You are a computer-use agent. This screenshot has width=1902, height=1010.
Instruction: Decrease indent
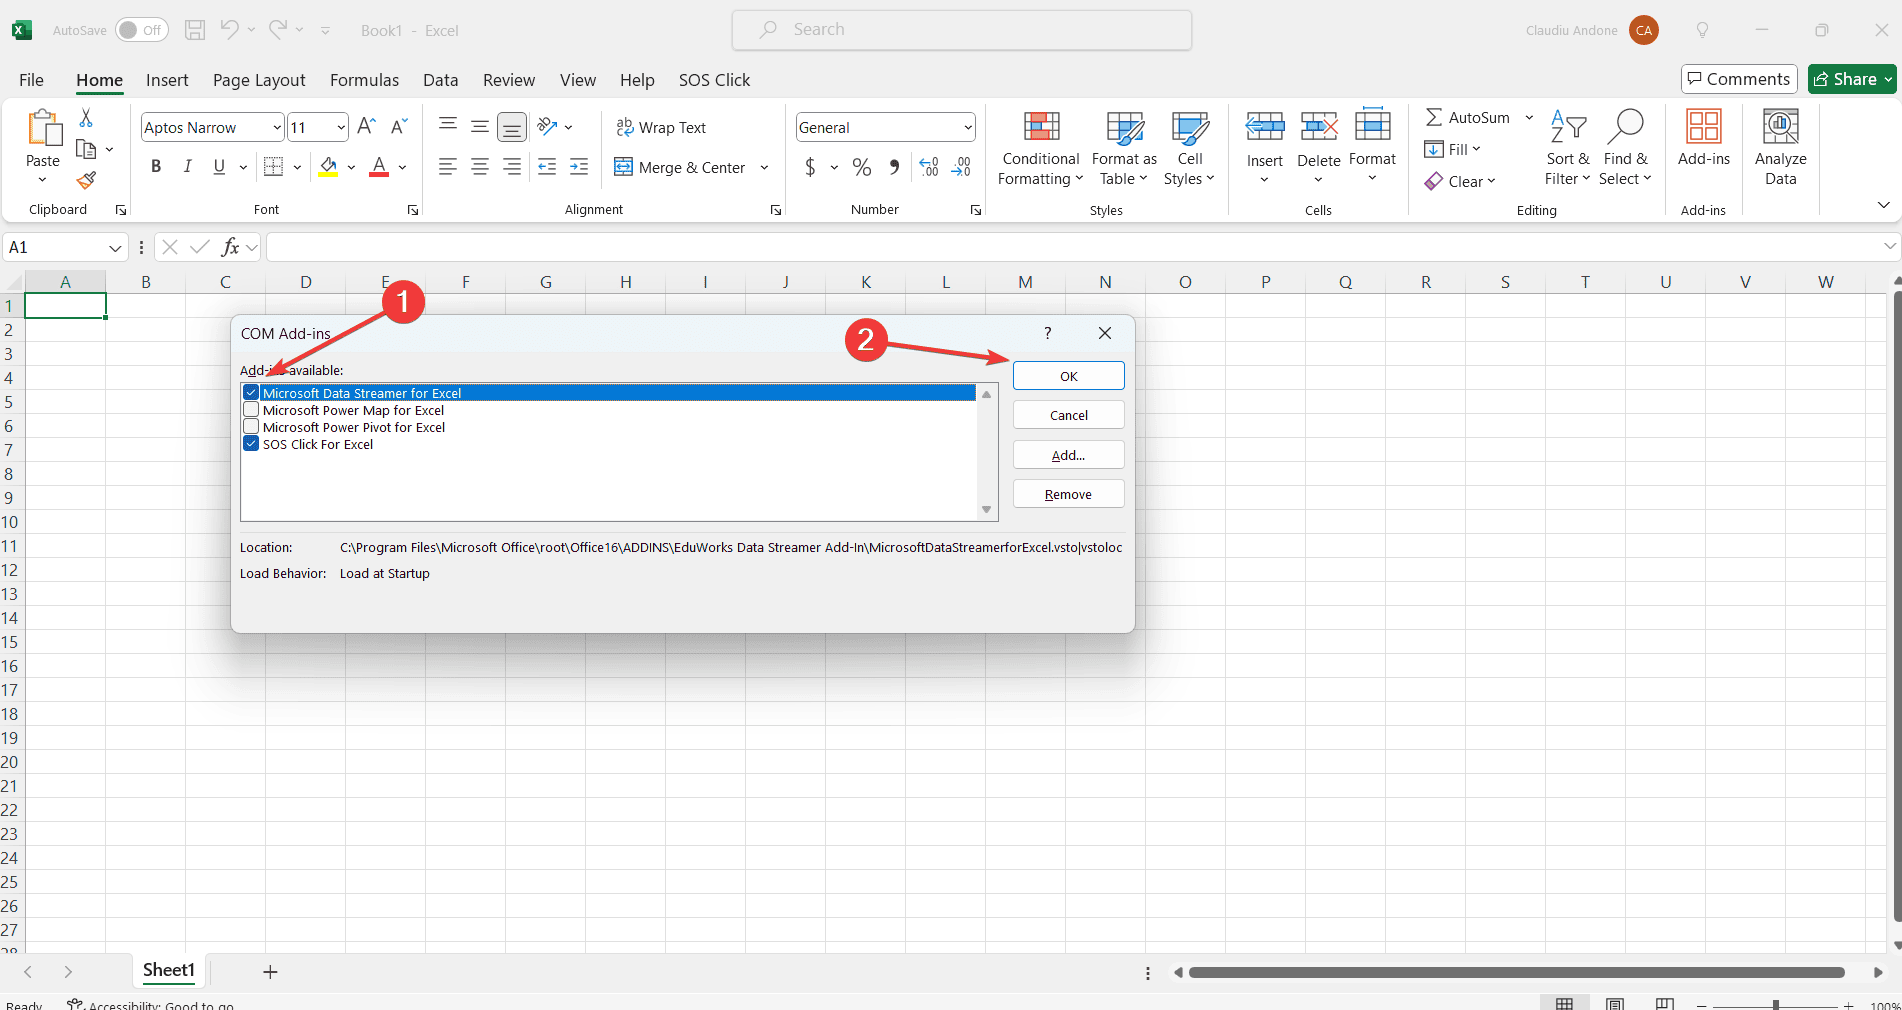[x=547, y=167]
